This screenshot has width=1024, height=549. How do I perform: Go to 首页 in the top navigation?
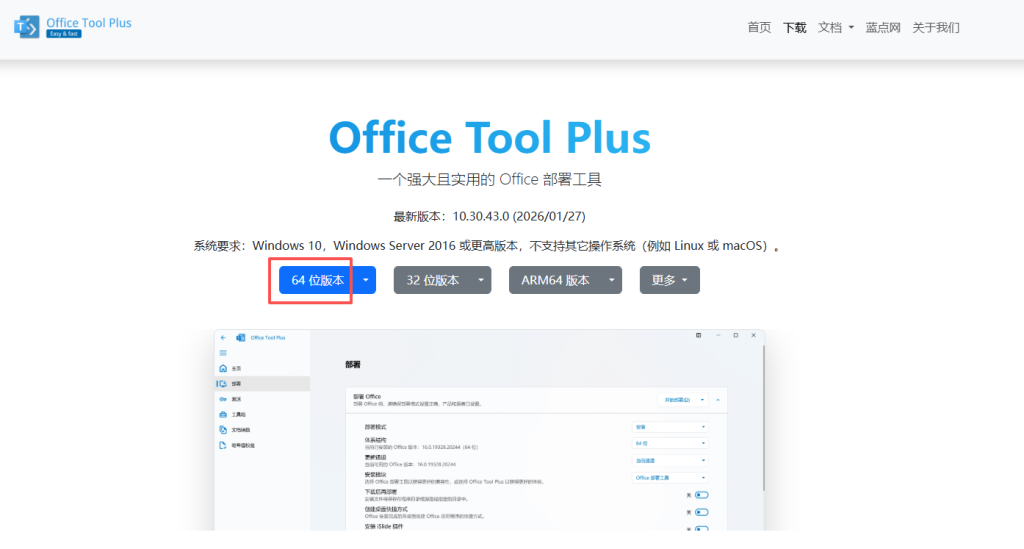pos(759,28)
